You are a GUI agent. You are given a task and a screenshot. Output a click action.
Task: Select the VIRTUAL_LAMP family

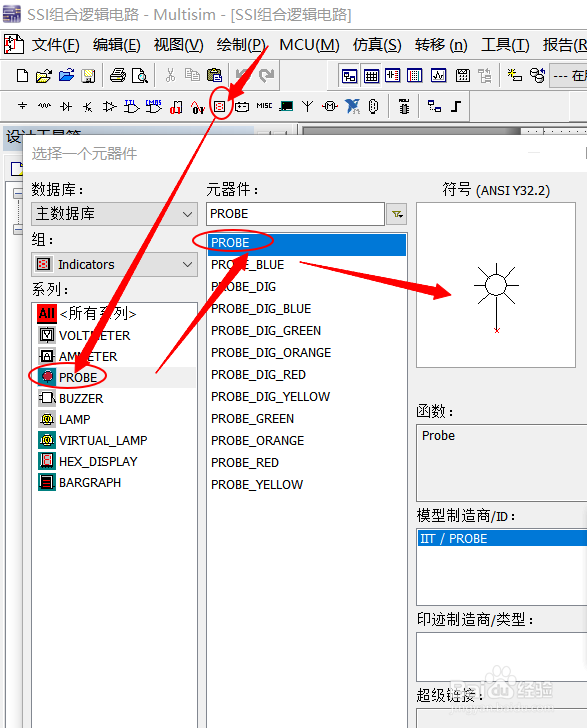(x=115, y=440)
